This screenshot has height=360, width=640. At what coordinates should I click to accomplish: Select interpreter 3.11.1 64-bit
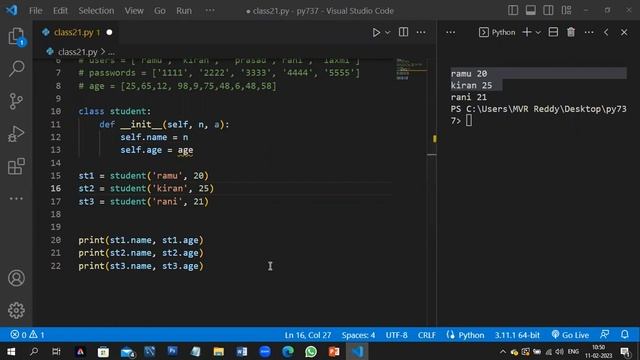pyautogui.click(x=517, y=335)
